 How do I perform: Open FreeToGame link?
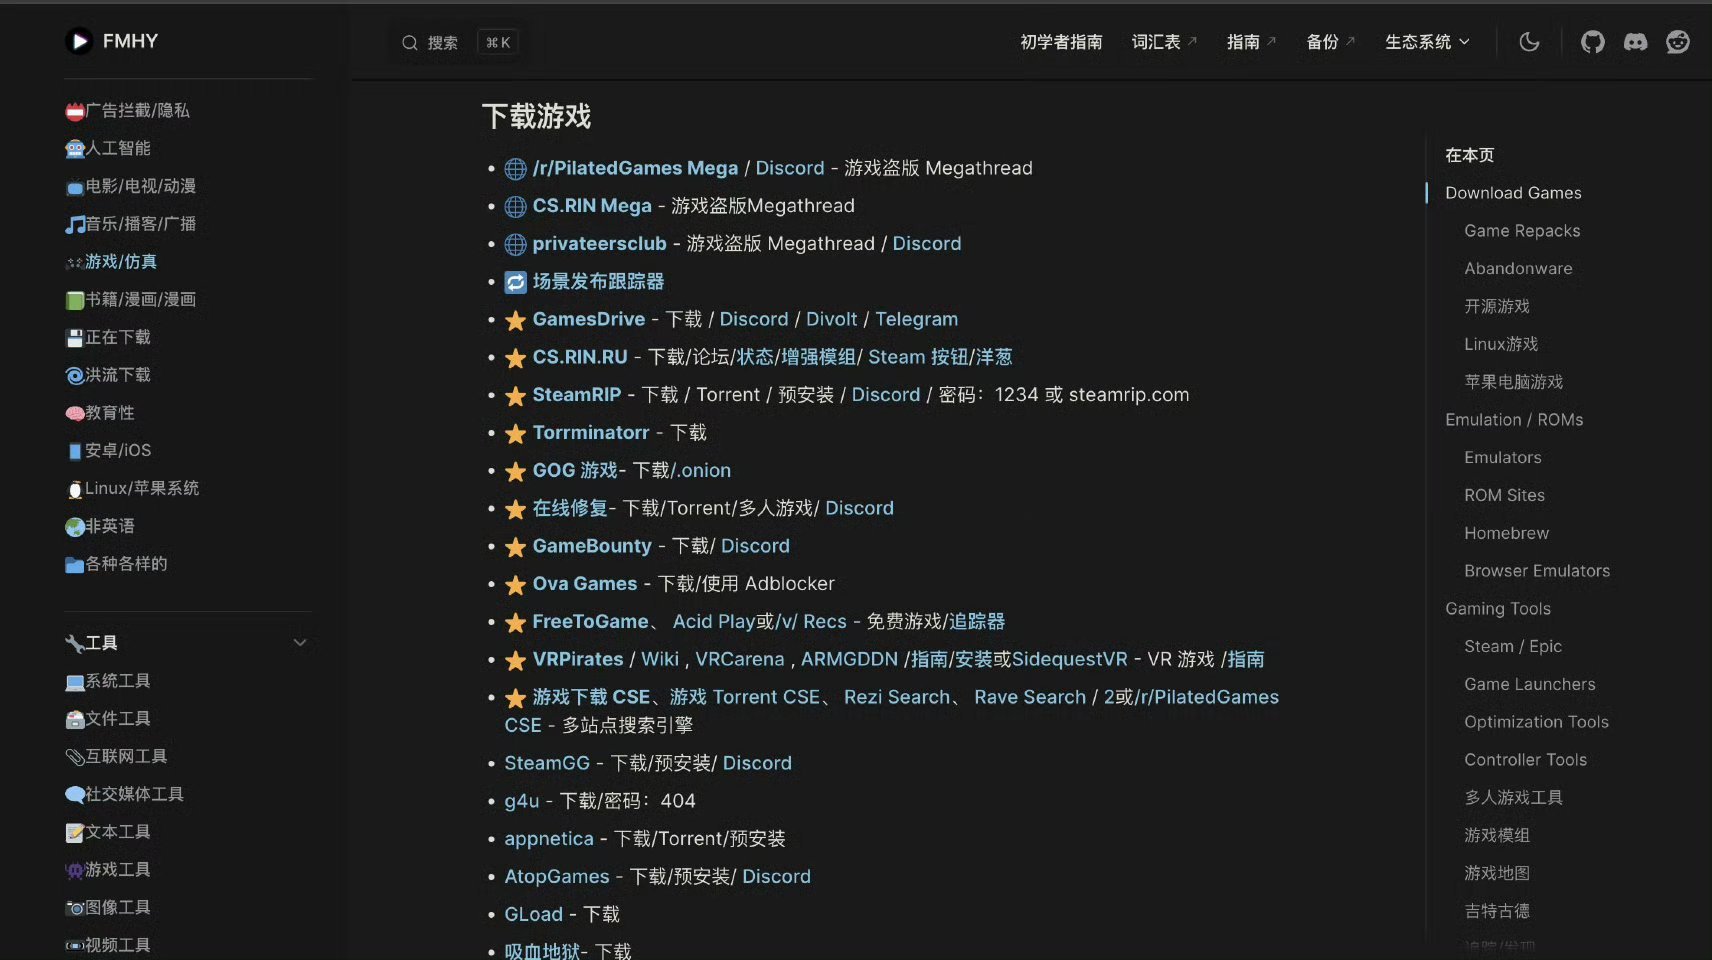pyautogui.click(x=590, y=622)
